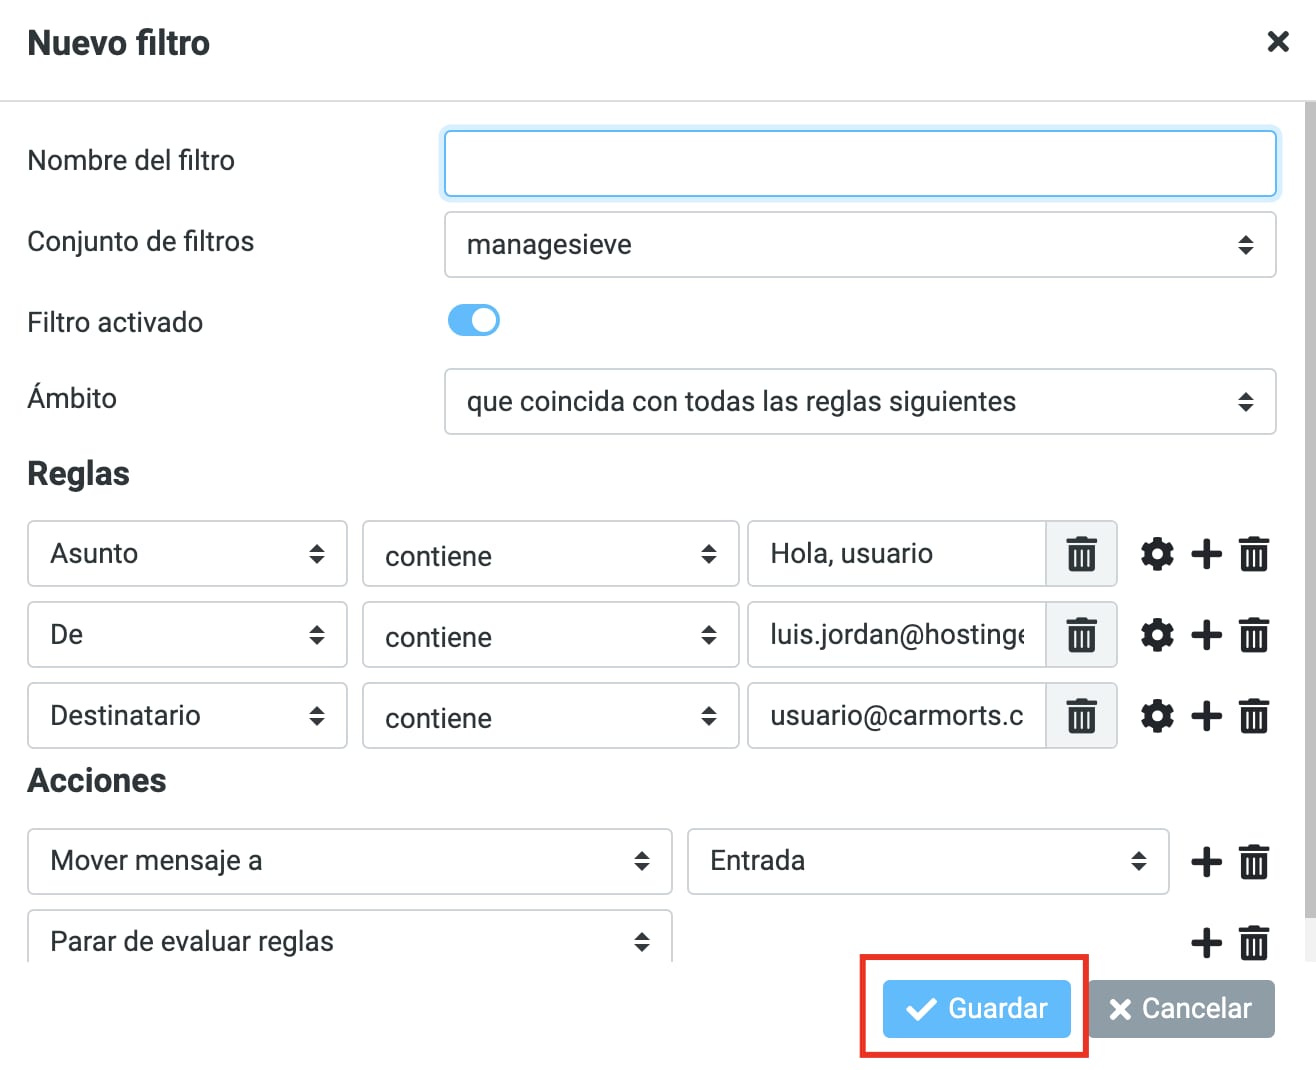Image resolution: width=1316 pixels, height=1070 pixels.
Task: Delete the 'Parar de evaluar reglas' action
Action: (x=1254, y=942)
